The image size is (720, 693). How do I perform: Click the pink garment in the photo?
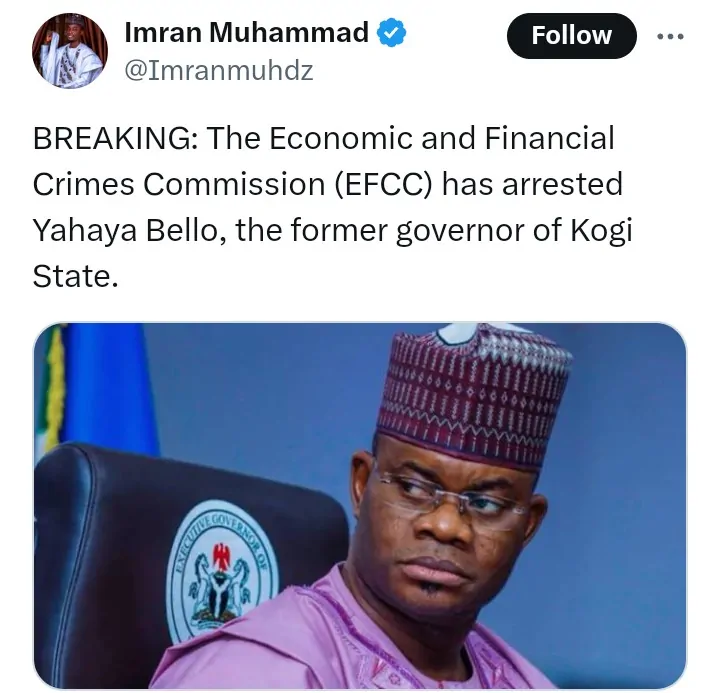(x=330, y=640)
